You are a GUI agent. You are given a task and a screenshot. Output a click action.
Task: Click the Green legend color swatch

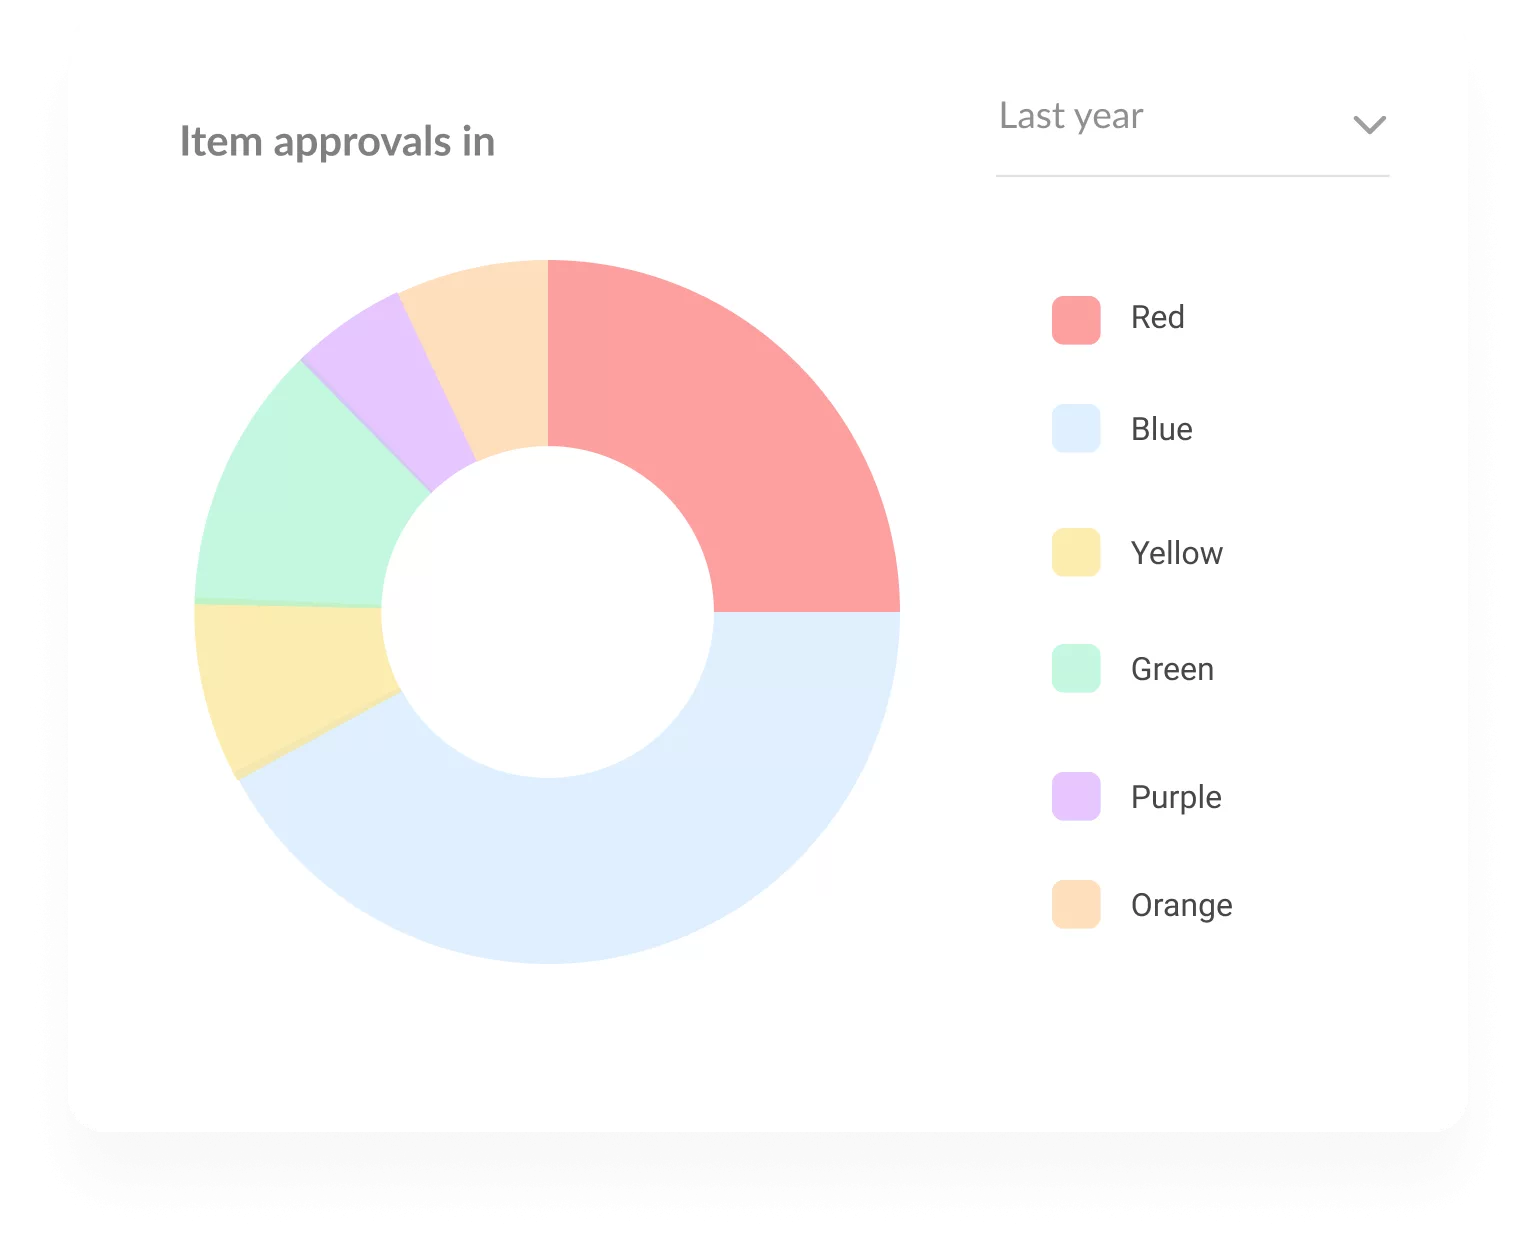(x=1076, y=669)
